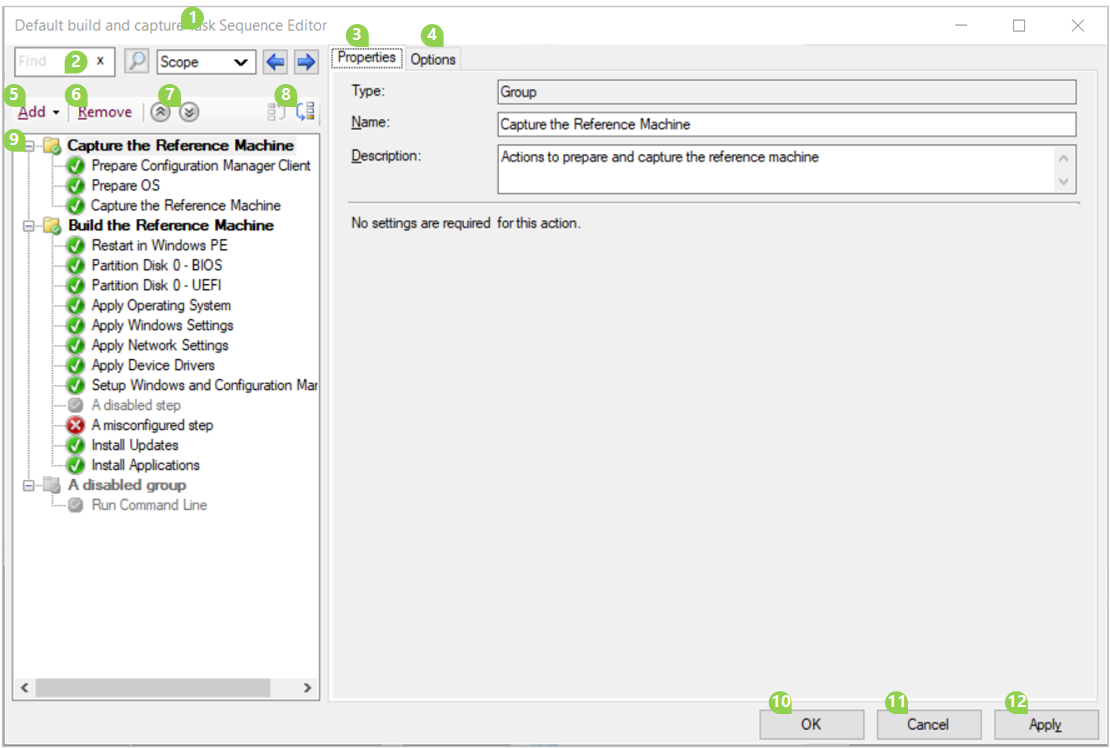Click the blue jump-to-step toolbar icon
The height and width of the screenshot is (748, 1110).
pos(305,111)
